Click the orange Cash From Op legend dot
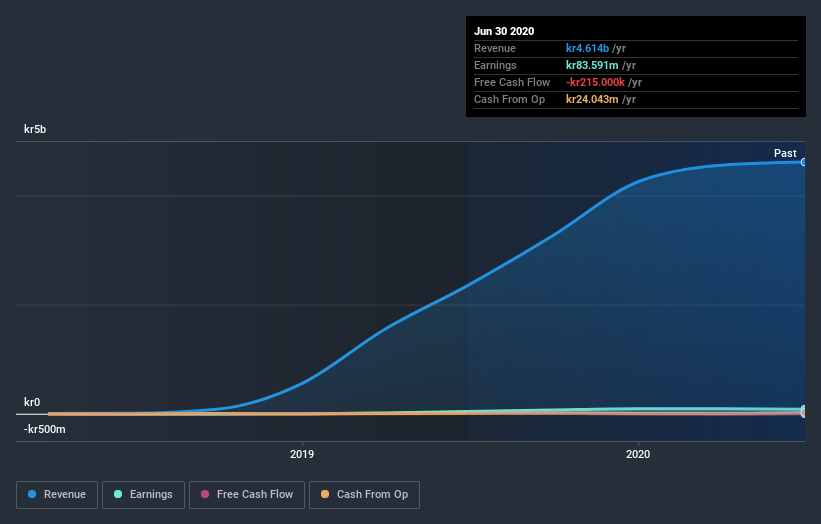This screenshot has height=524, width=821. pyautogui.click(x=325, y=494)
